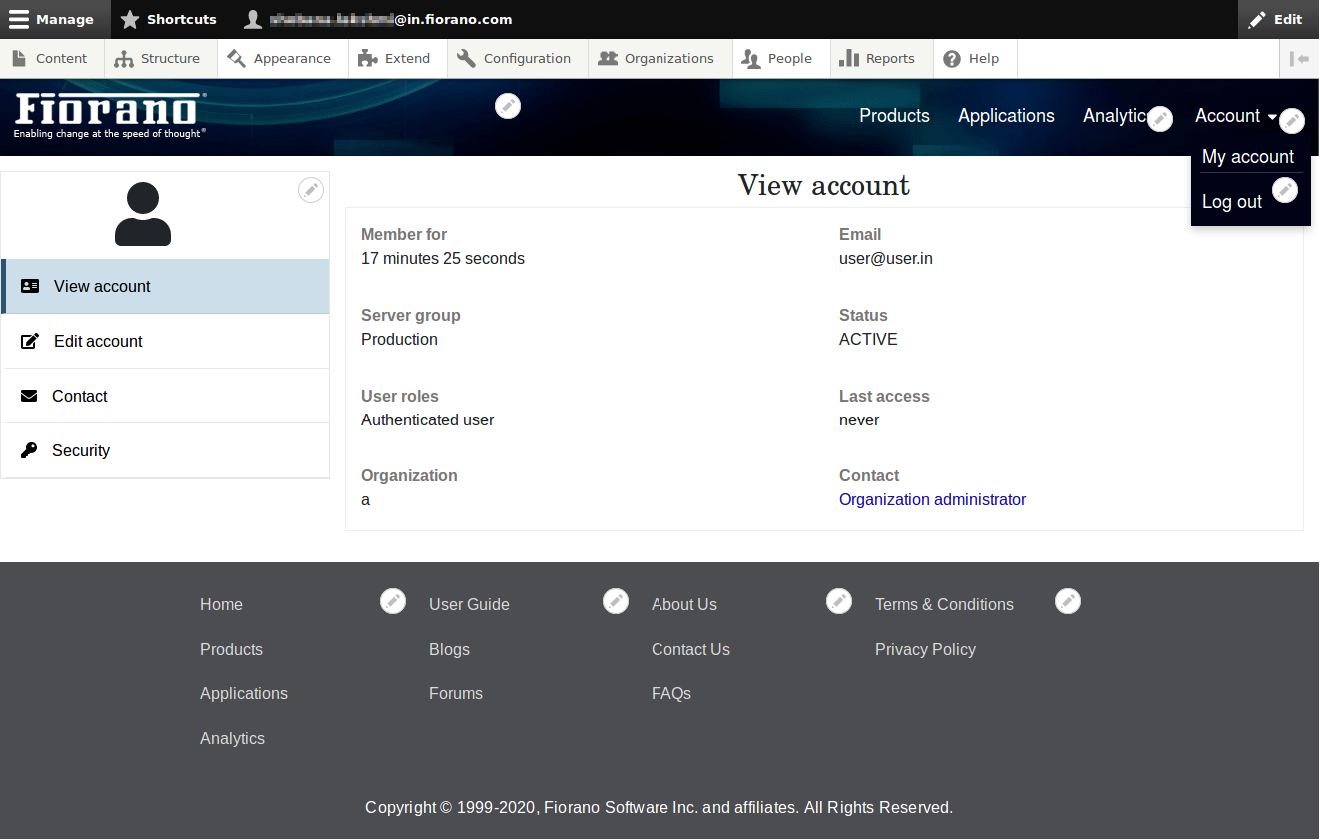This screenshot has width=1320, height=840.
Task: Click the pencil icon on sidebar profile block
Action: click(x=311, y=190)
